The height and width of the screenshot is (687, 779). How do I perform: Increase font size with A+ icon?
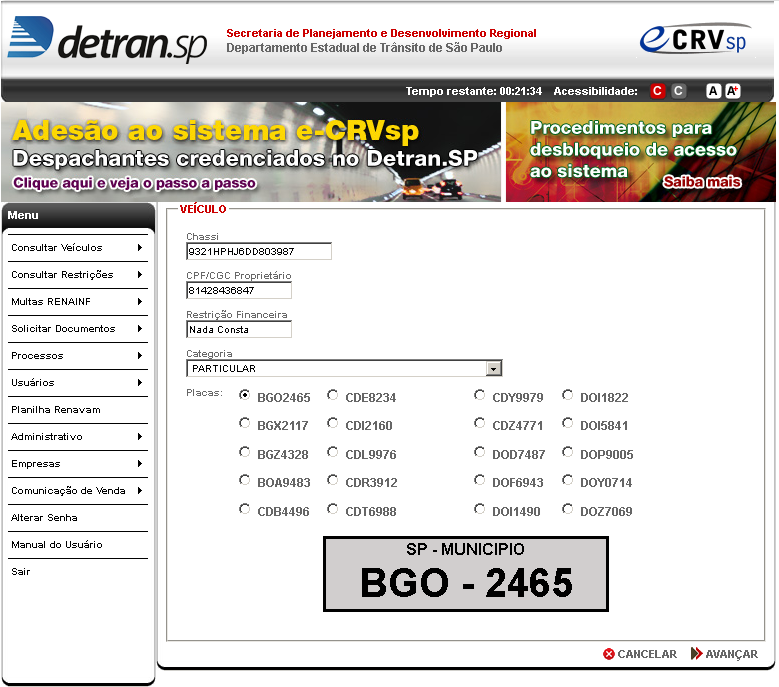click(732, 91)
